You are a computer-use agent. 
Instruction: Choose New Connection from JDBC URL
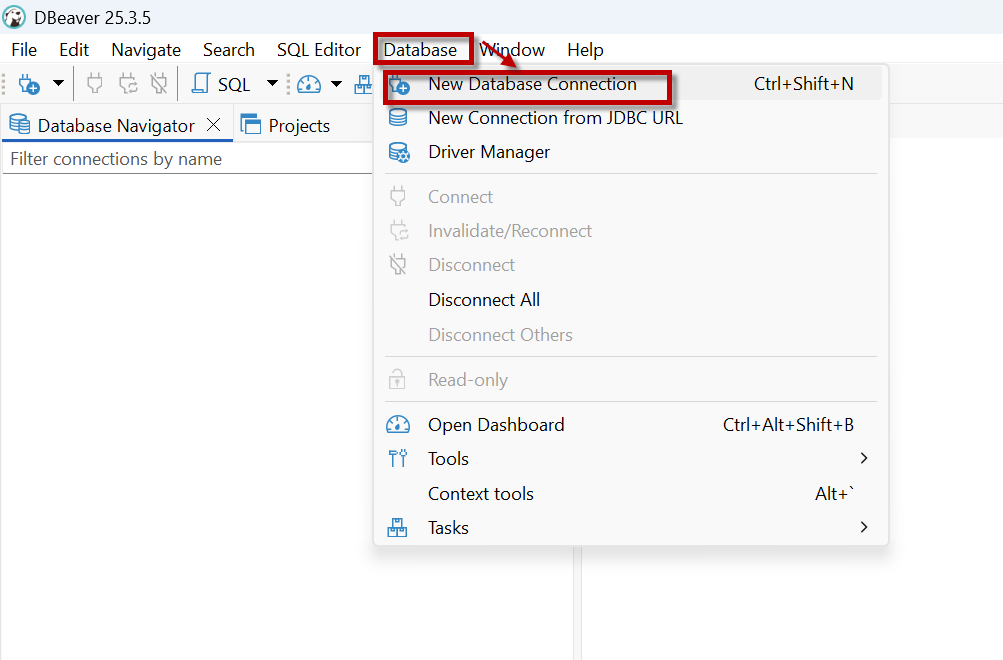(x=555, y=118)
